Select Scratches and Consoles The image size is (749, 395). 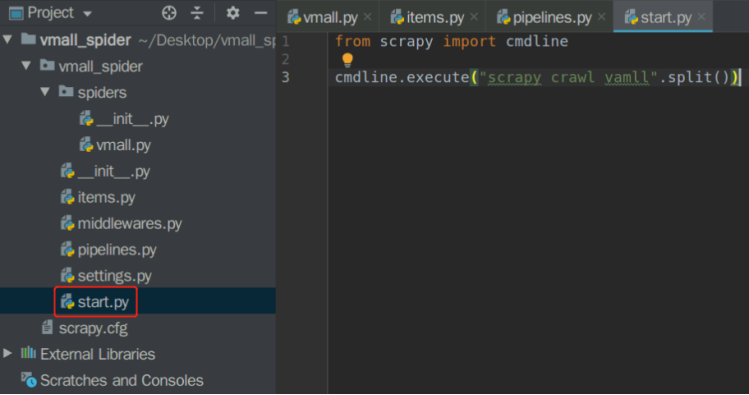pyautogui.click(x=122, y=380)
